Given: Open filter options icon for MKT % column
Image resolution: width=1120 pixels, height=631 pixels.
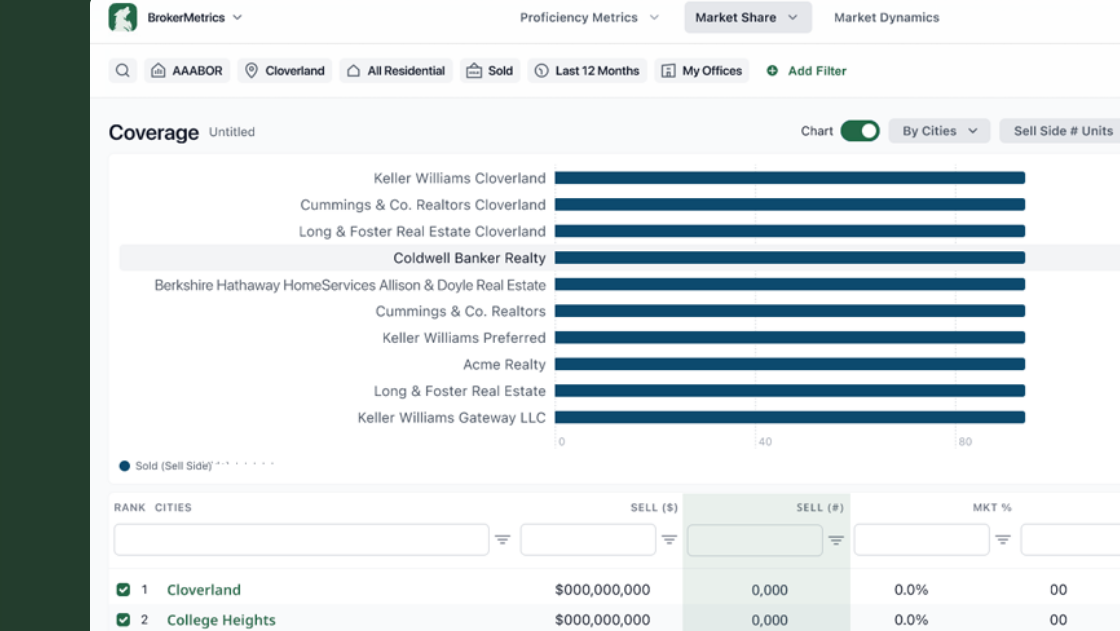Looking at the screenshot, I should [x=1003, y=540].
